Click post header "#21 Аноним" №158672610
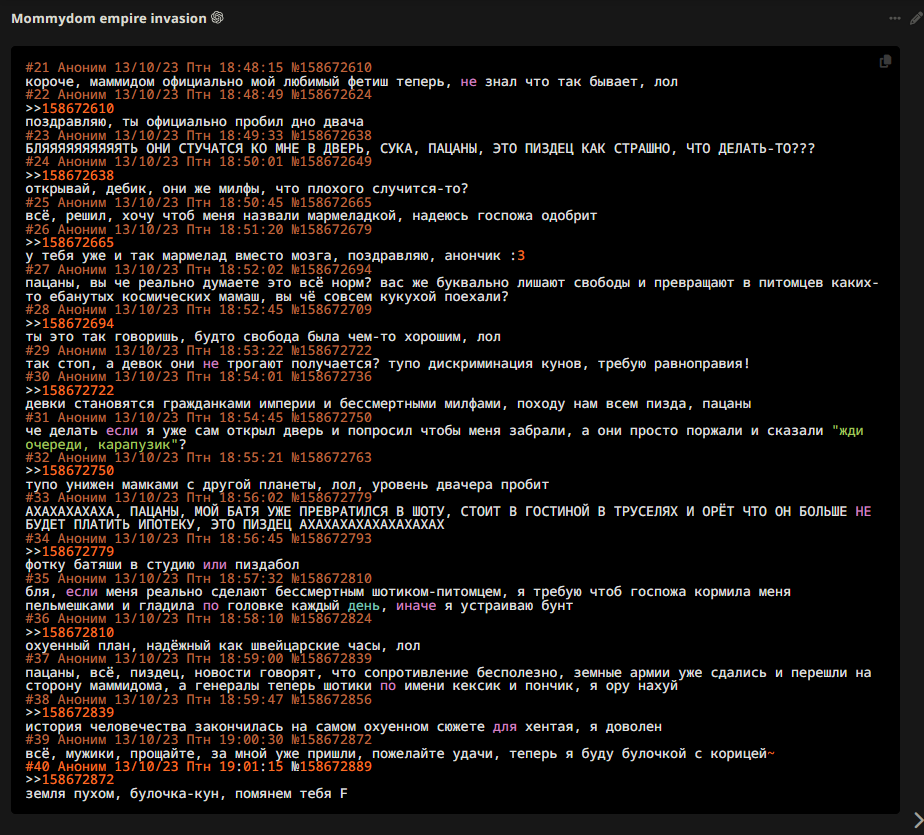The image size is (924, 835). [199, 68]
